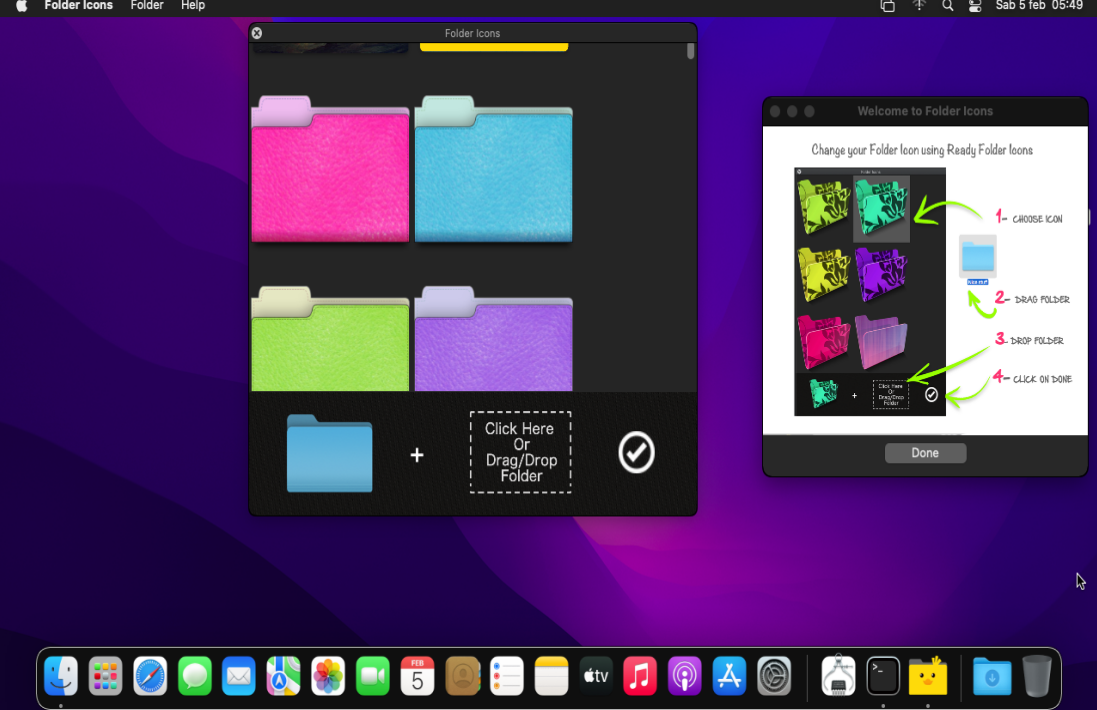Open Contacts from the Dock
The height and width of the screenshot is (710, 1097).
462,676
